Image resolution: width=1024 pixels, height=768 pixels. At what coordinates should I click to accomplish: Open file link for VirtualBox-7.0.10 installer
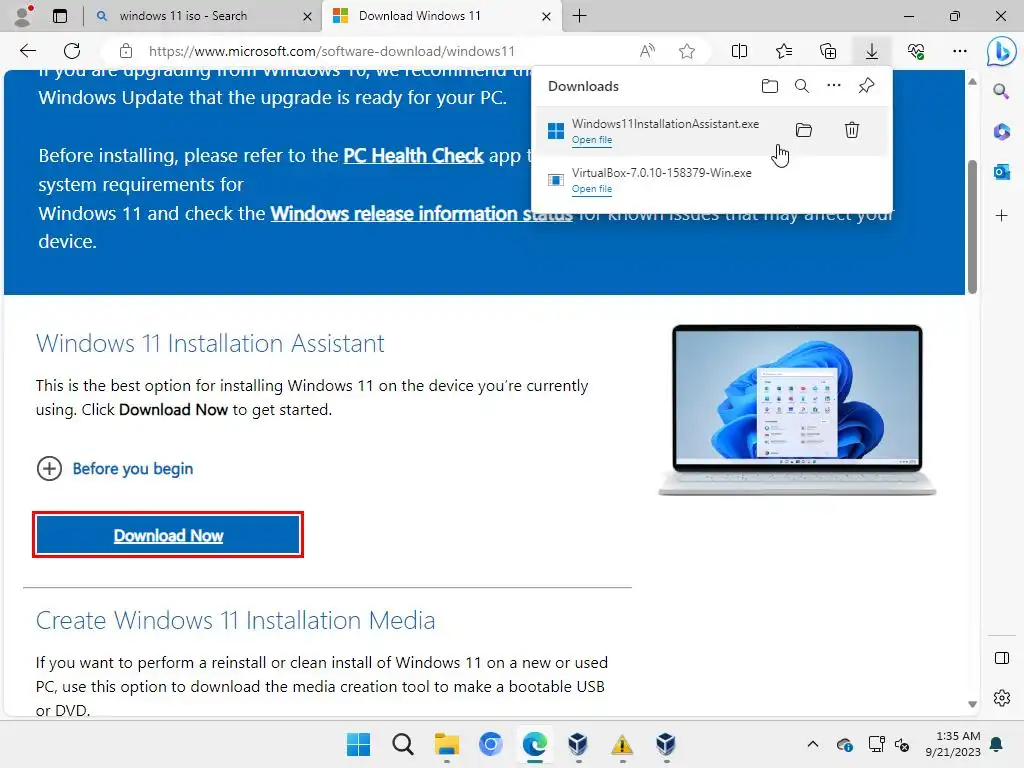click(592, 189)
